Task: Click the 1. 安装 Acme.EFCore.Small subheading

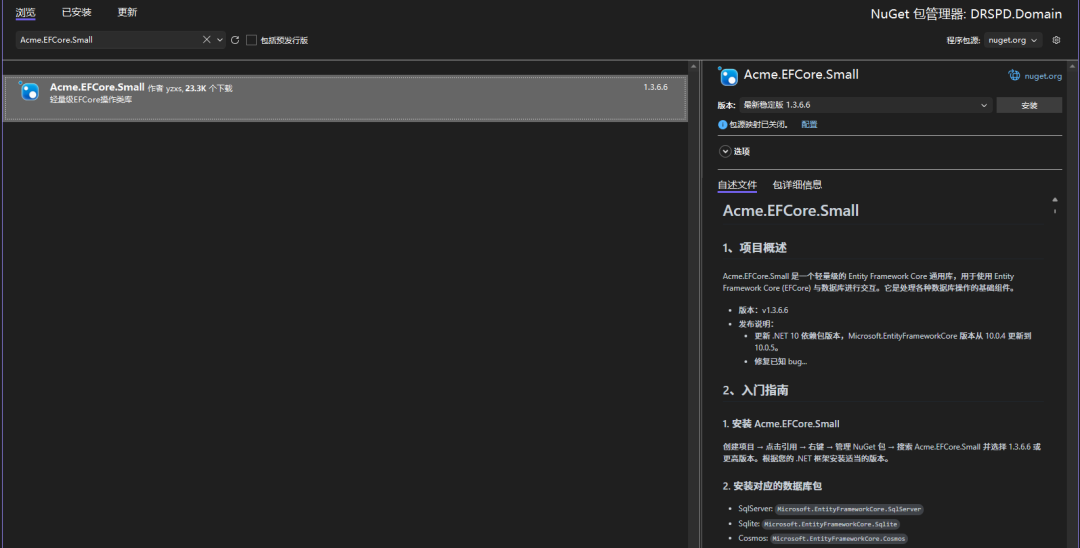Action: [x=781, y=424]
